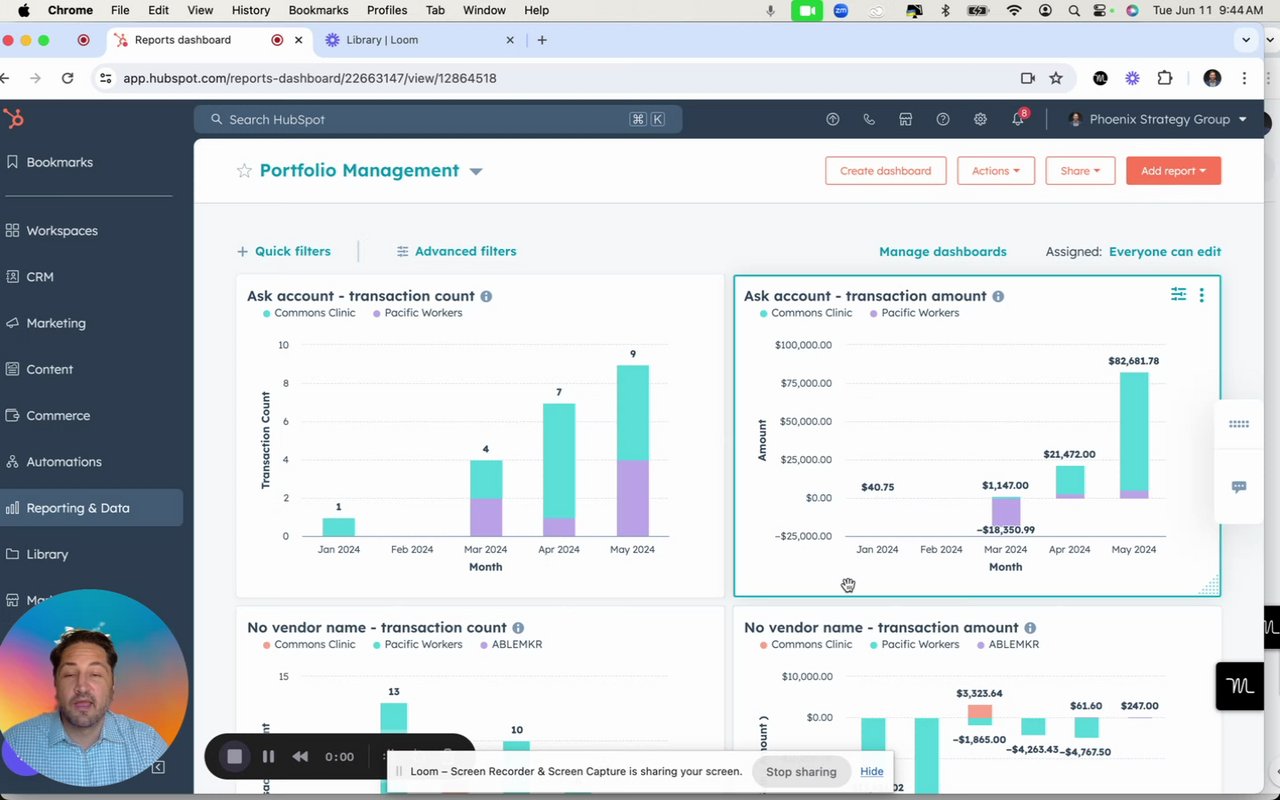Viewport: 1280px width, 800px height.
Task: Expand the Portfolio Management dashboard dropdown
Action: (x=476, y=171)
